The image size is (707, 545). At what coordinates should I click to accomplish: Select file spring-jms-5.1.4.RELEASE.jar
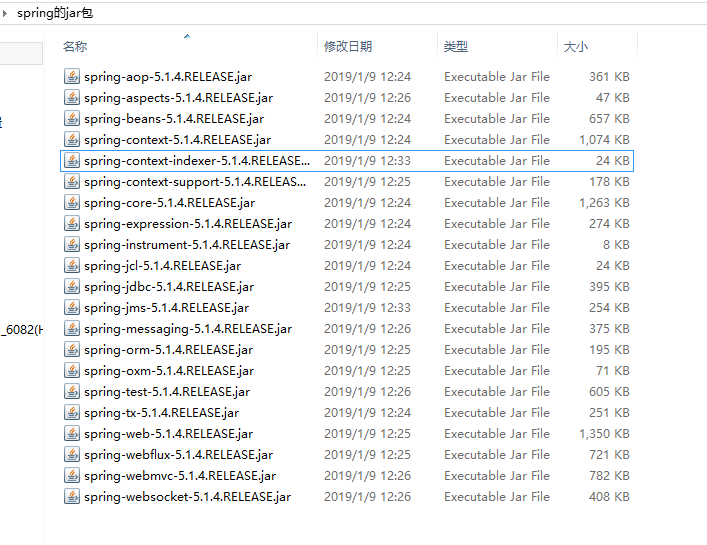point(166,307)
